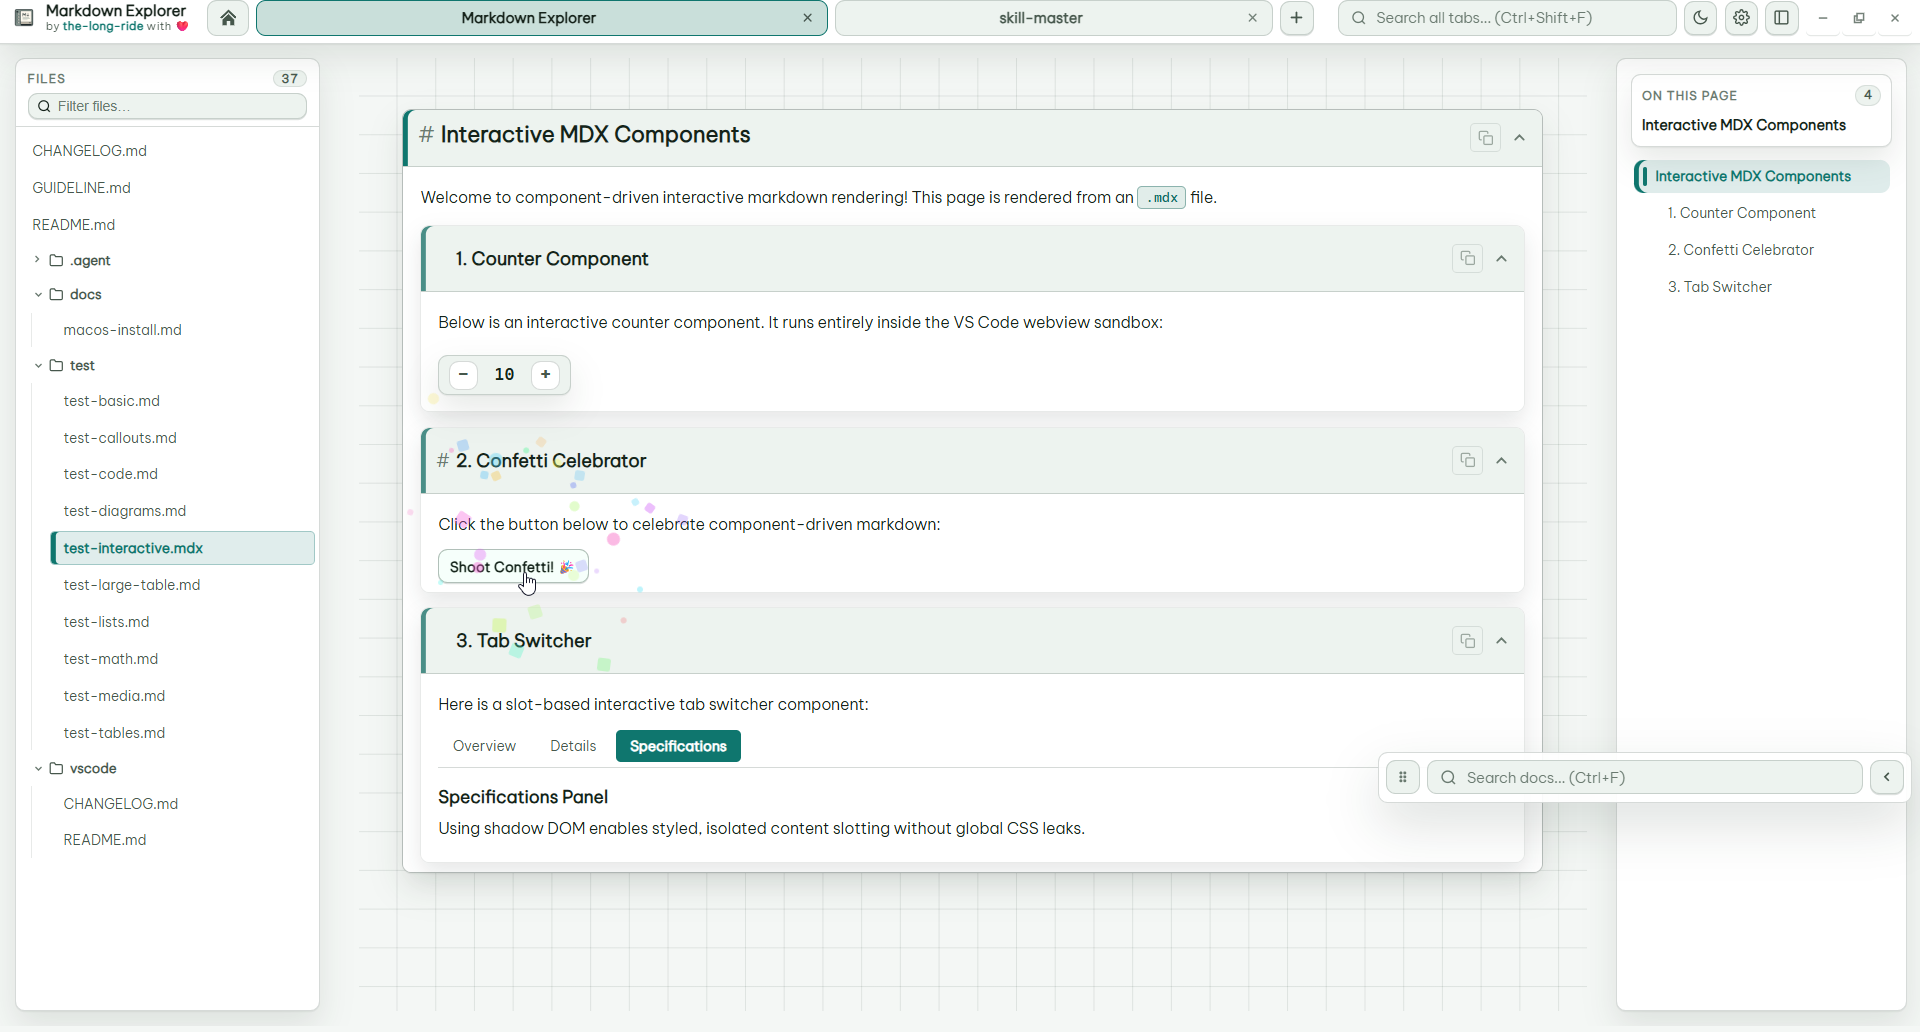The width and height of the screenshot is (1920, 1032).
Task: Jump to 3. Tab Switcher outline link
Action: 1719,287
